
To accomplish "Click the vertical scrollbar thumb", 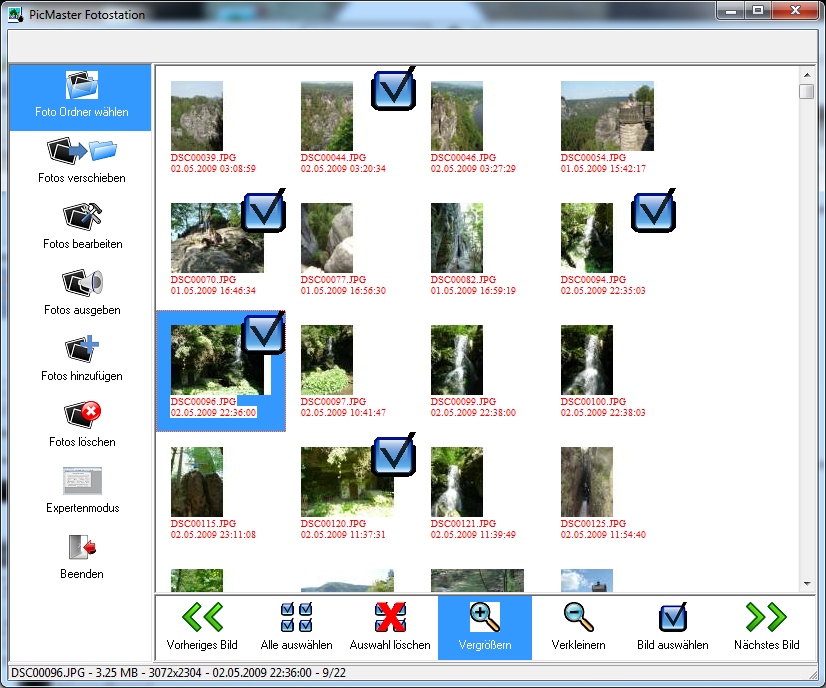I will (x=807, y=91).
